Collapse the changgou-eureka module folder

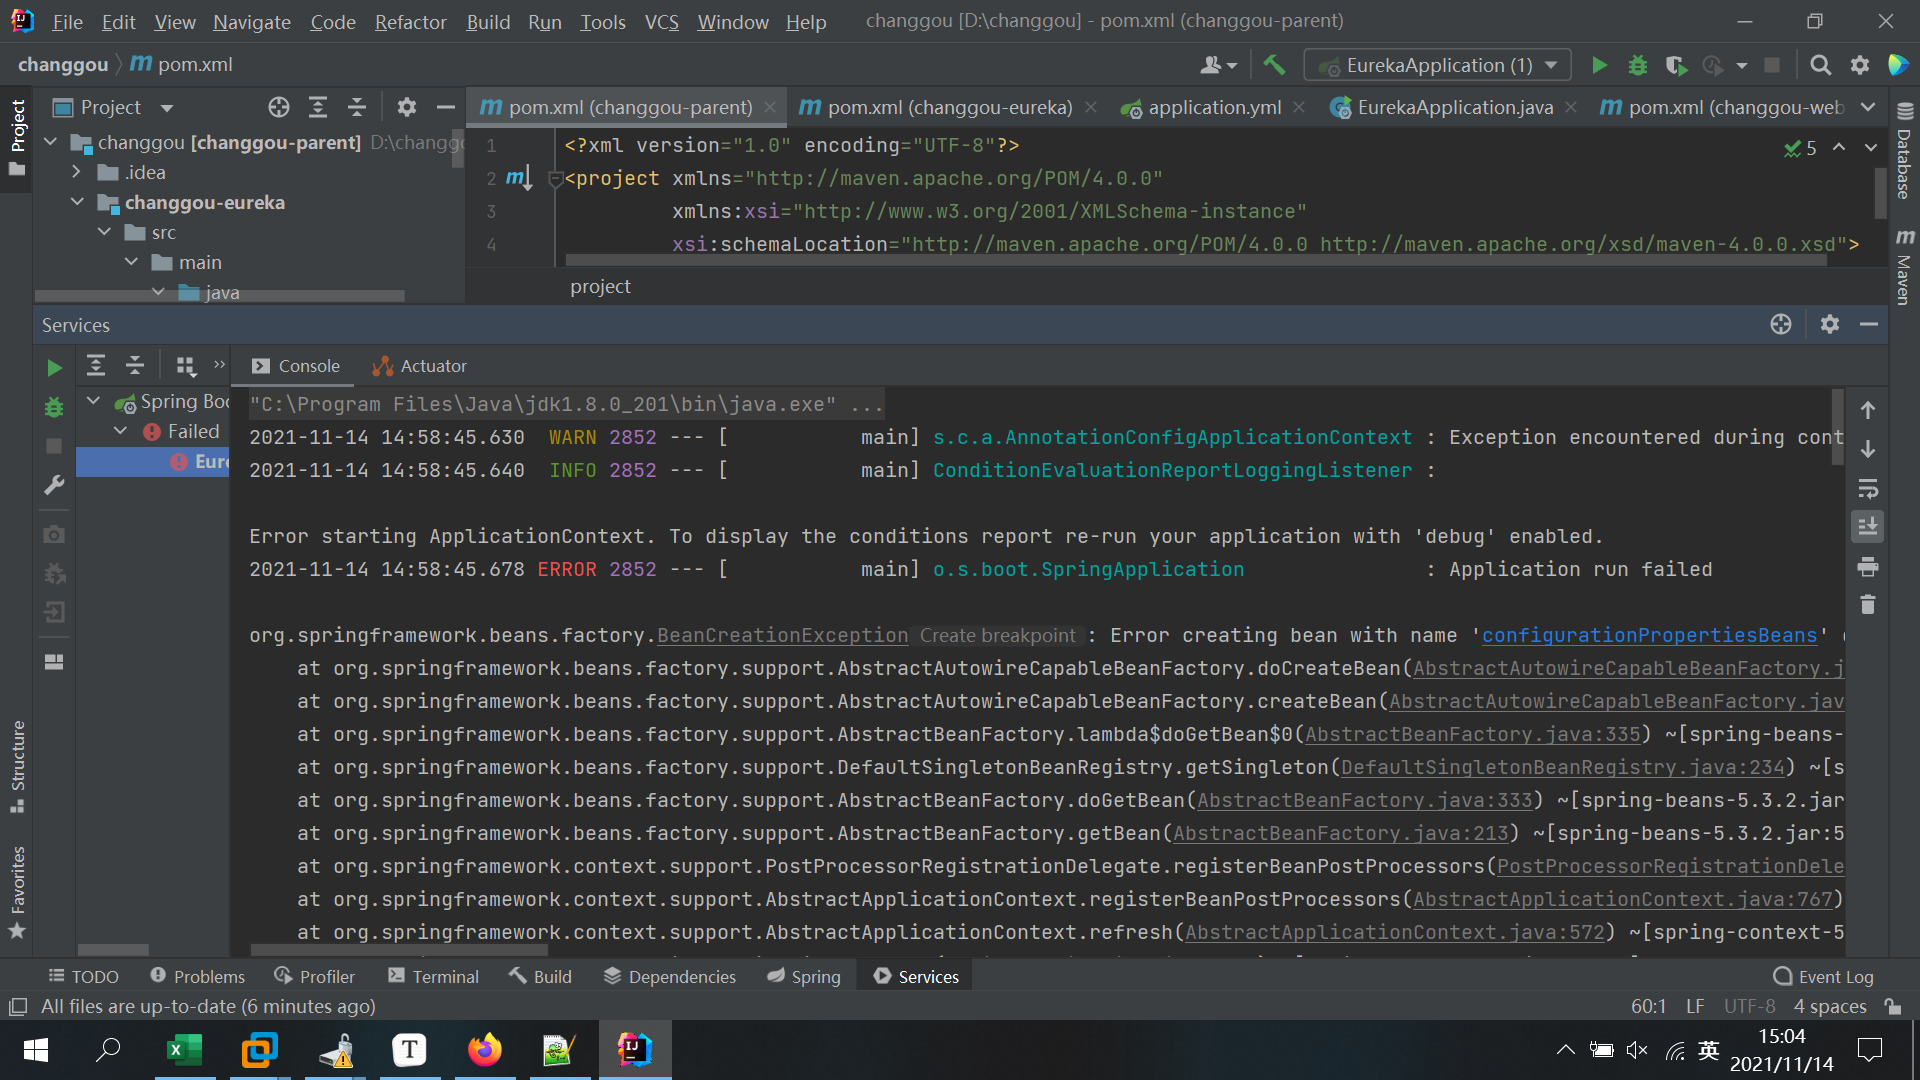coord(77,202)
